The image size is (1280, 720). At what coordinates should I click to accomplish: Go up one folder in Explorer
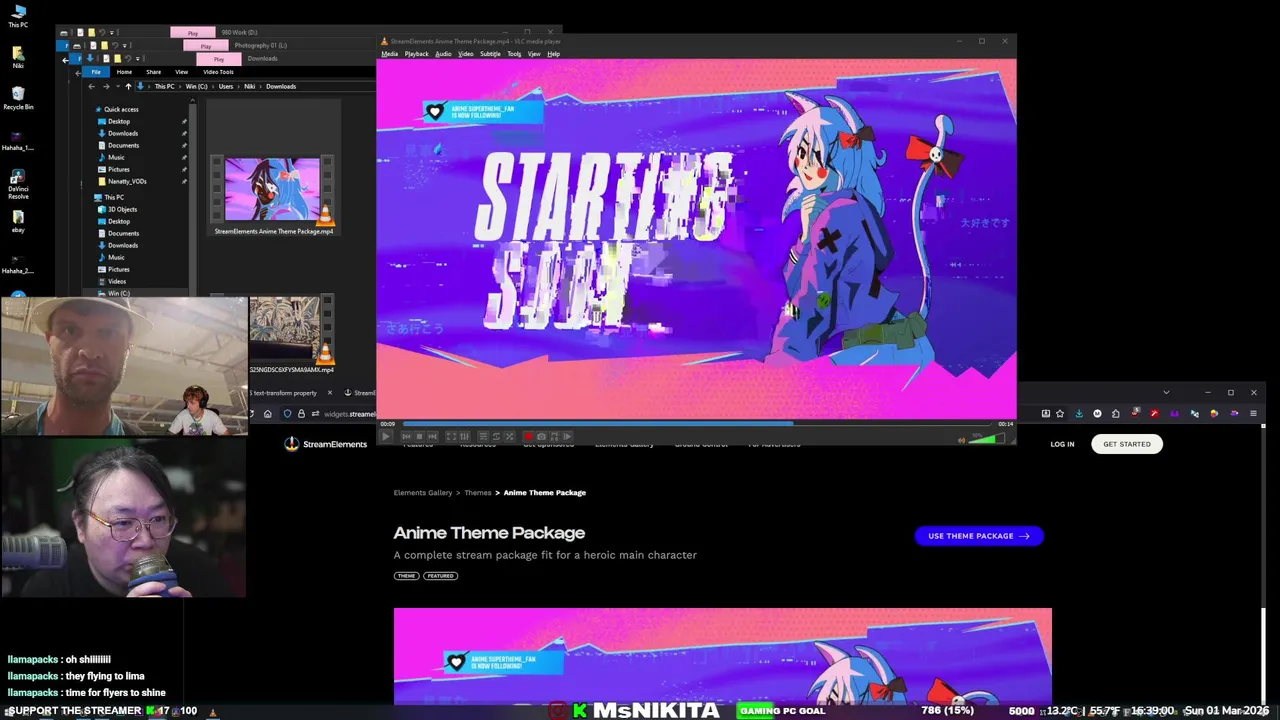(x=128, y=86)
